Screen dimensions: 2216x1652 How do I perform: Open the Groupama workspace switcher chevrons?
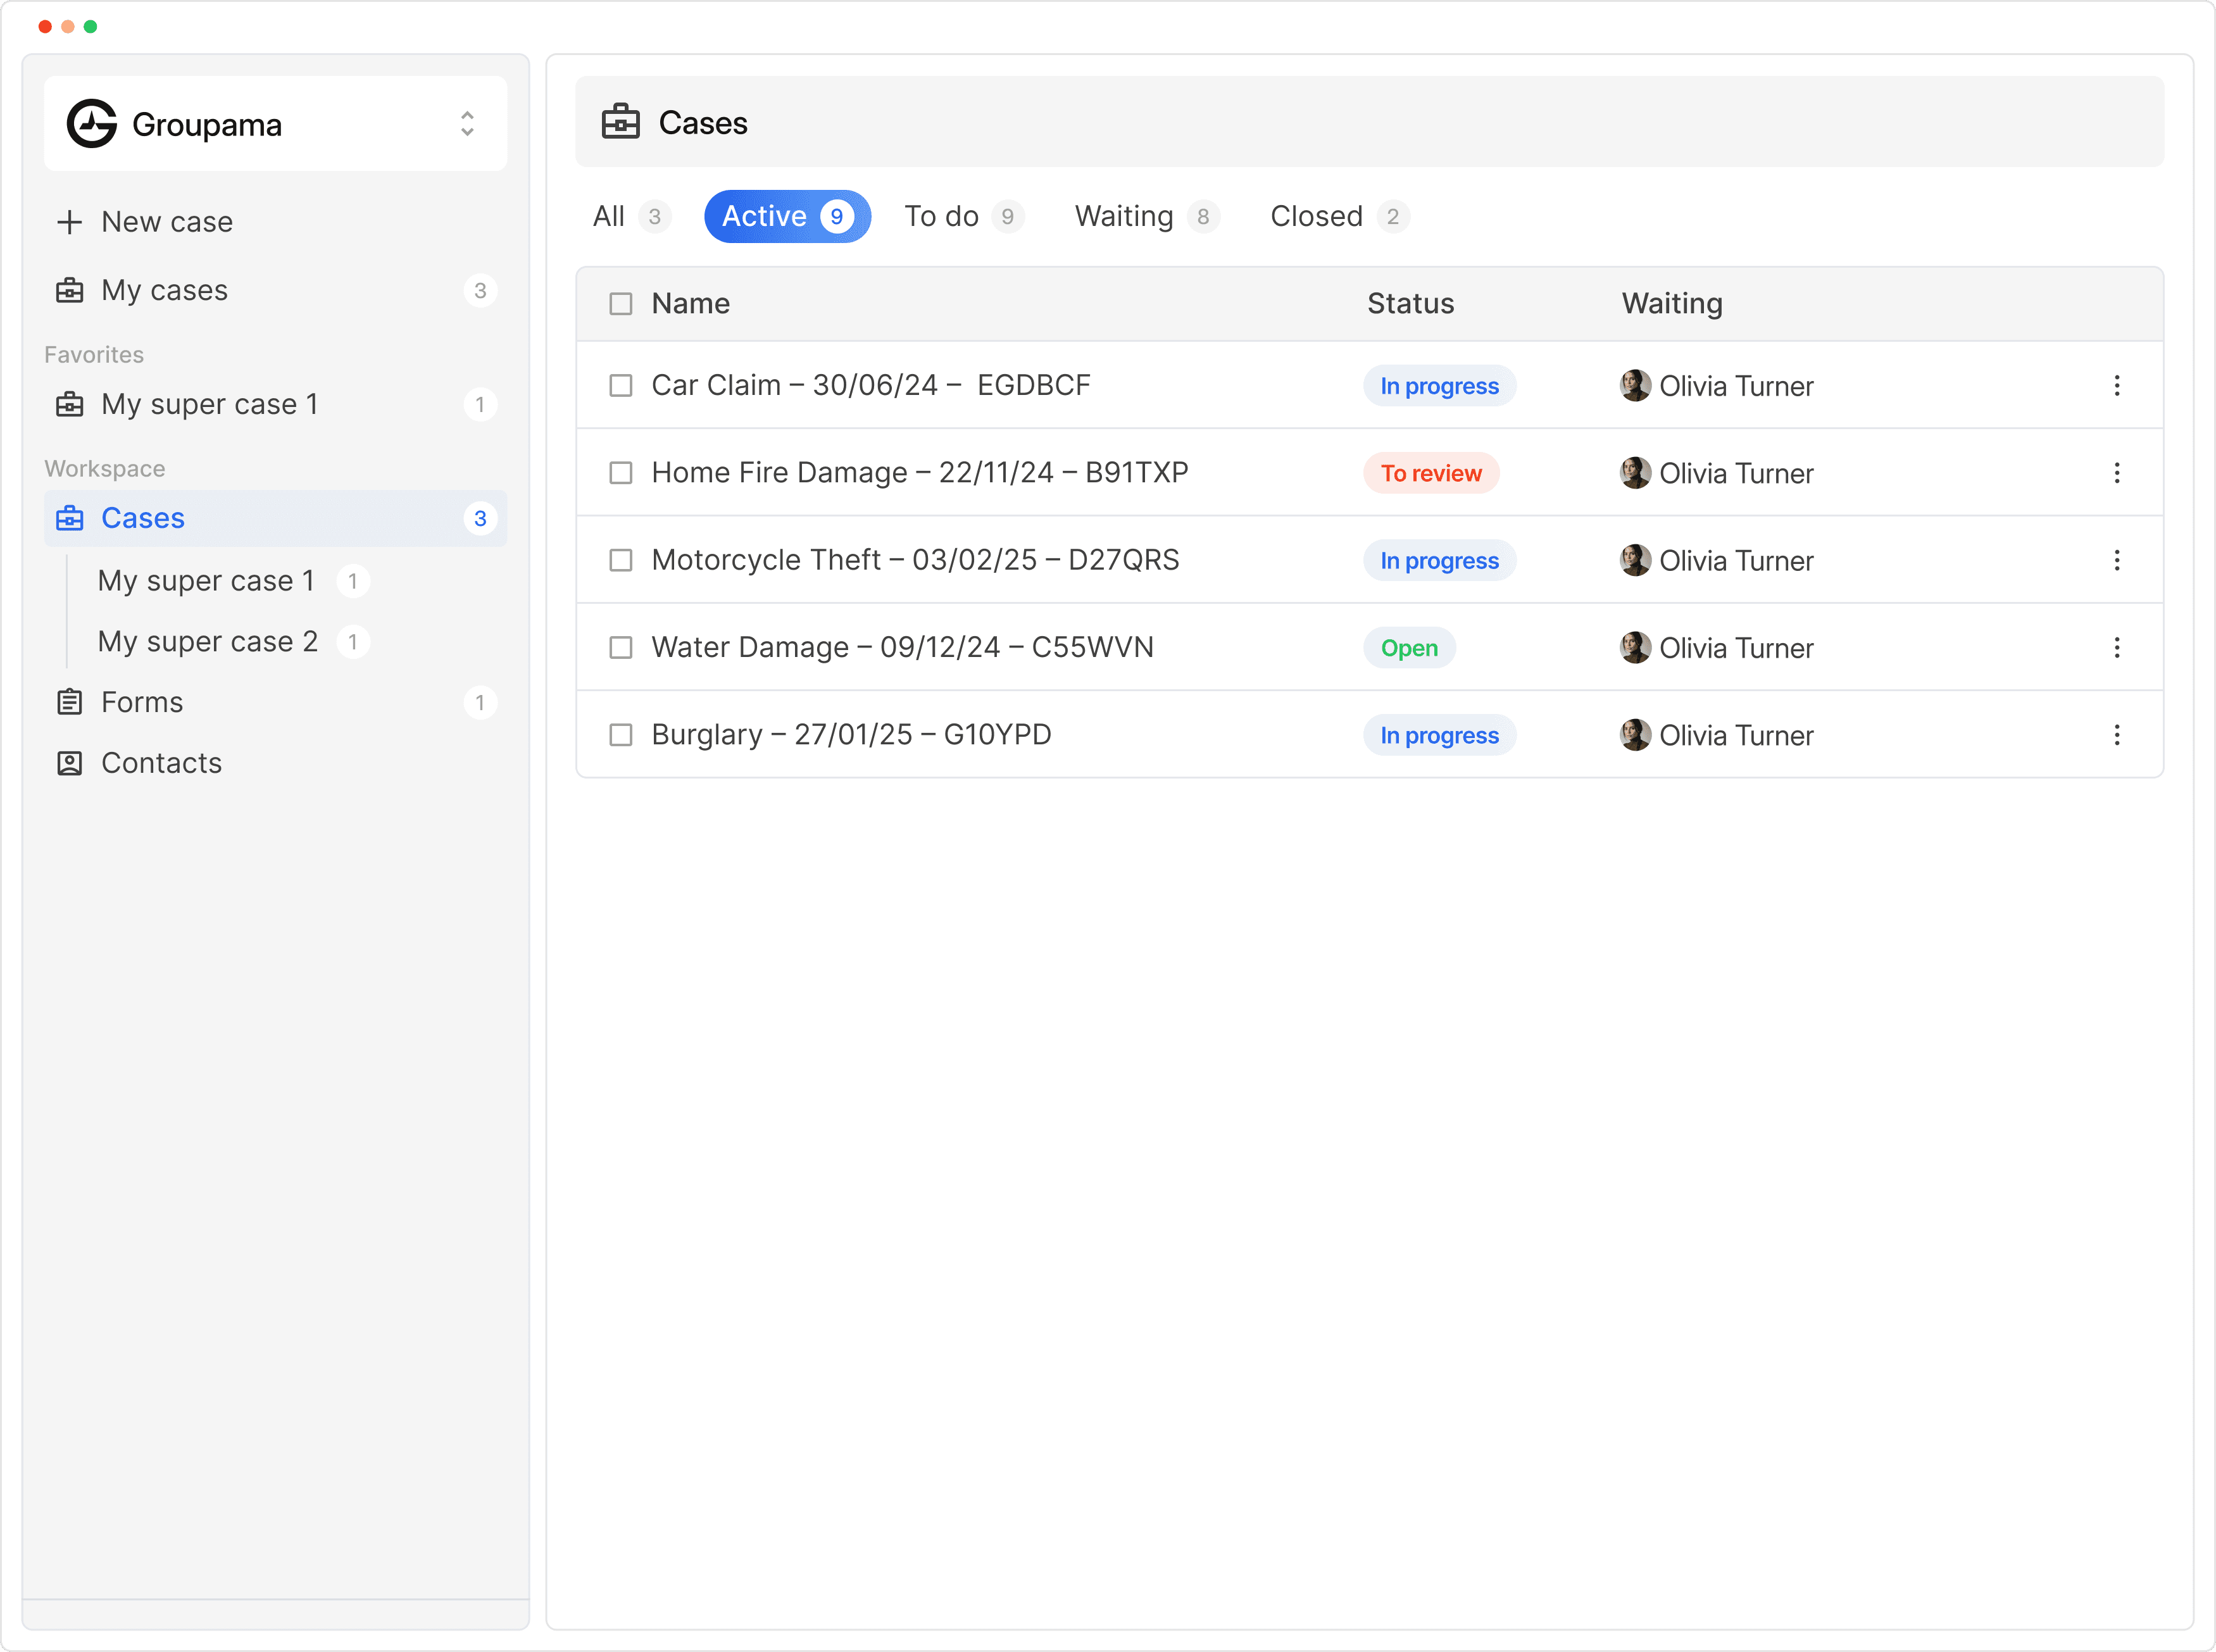coord(467,124)
